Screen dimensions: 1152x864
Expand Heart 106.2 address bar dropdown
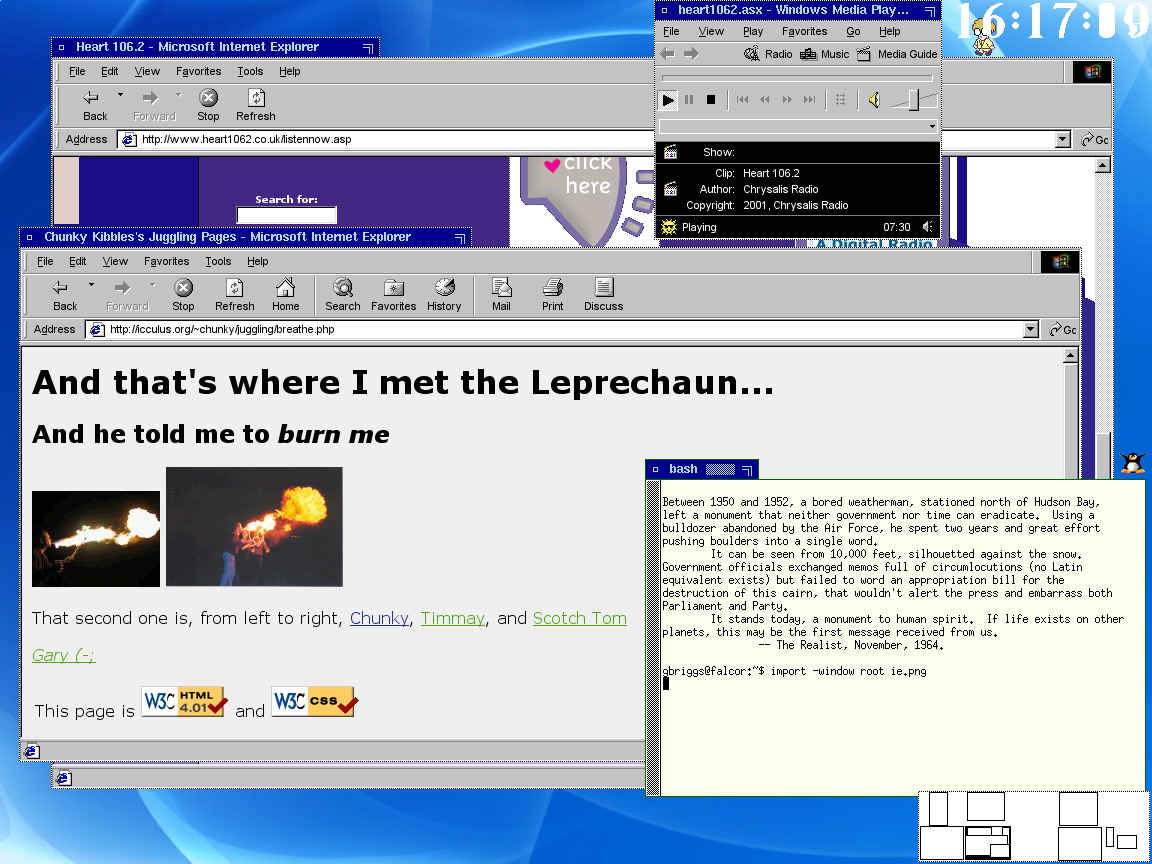tap(1062, 140)
